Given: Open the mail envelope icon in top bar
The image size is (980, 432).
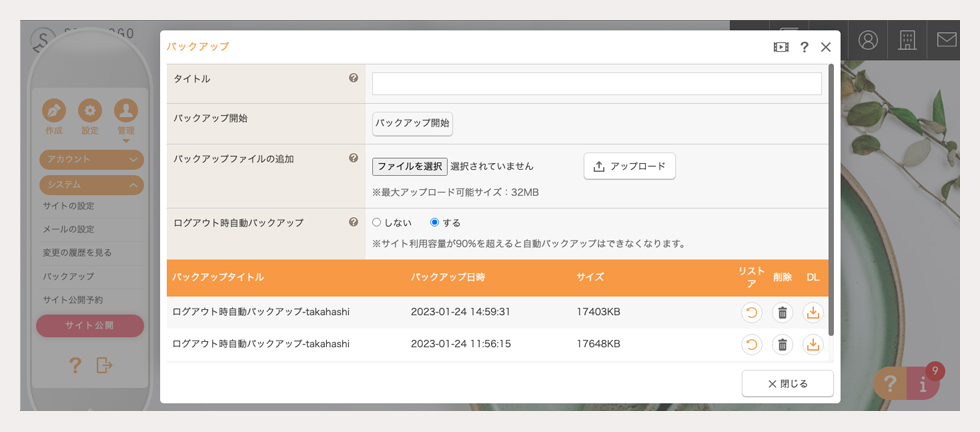Looking at the screenshot, I should click(947, 40).
